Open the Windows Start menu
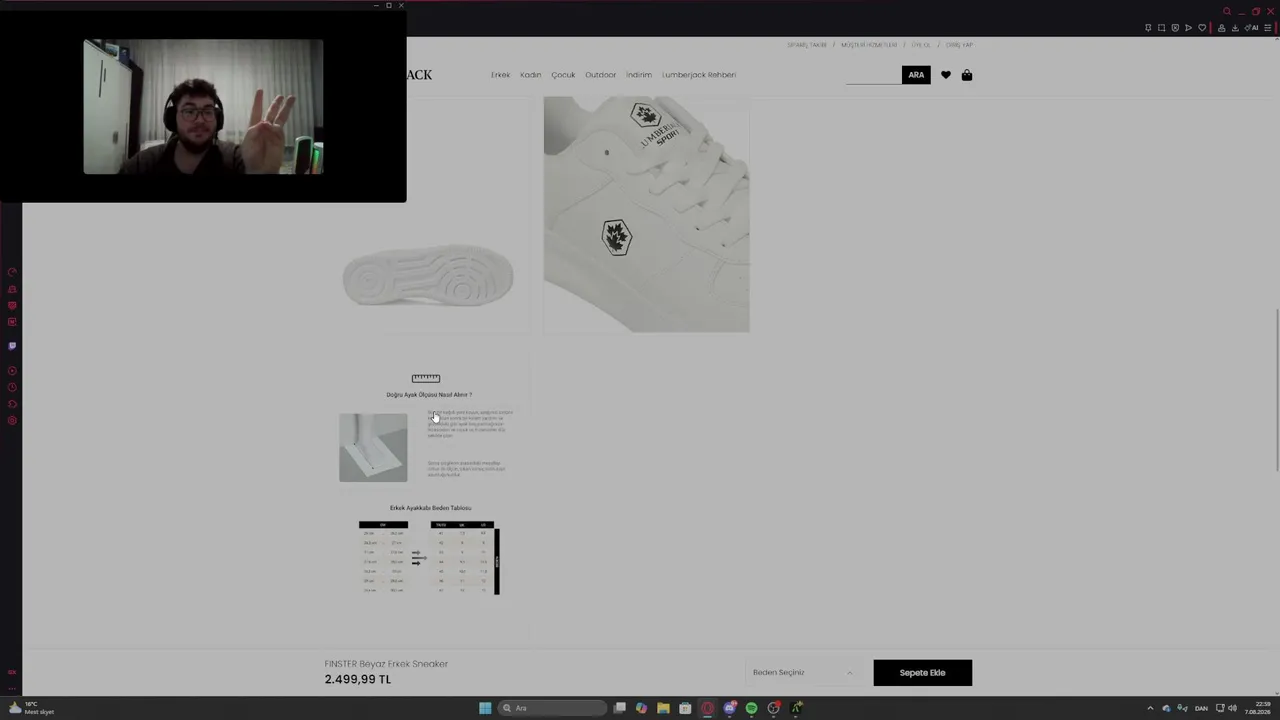This screenshot has height=720, width=1280. pos(485,708)
